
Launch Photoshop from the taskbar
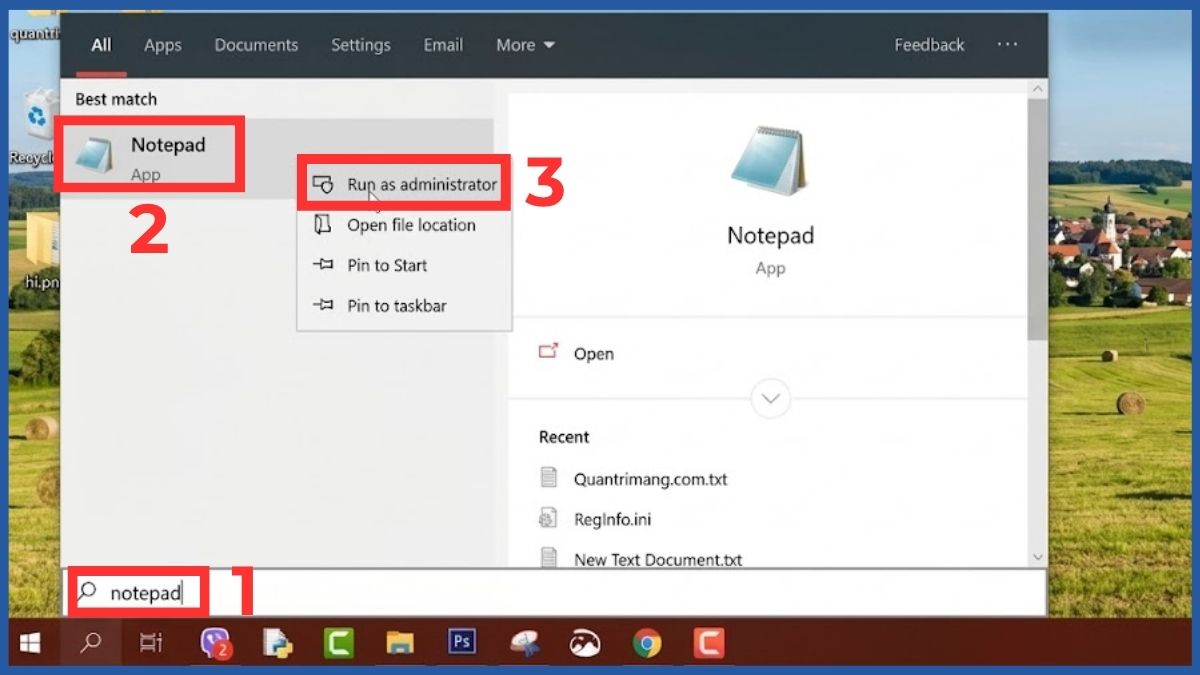(x=461, y=643)
